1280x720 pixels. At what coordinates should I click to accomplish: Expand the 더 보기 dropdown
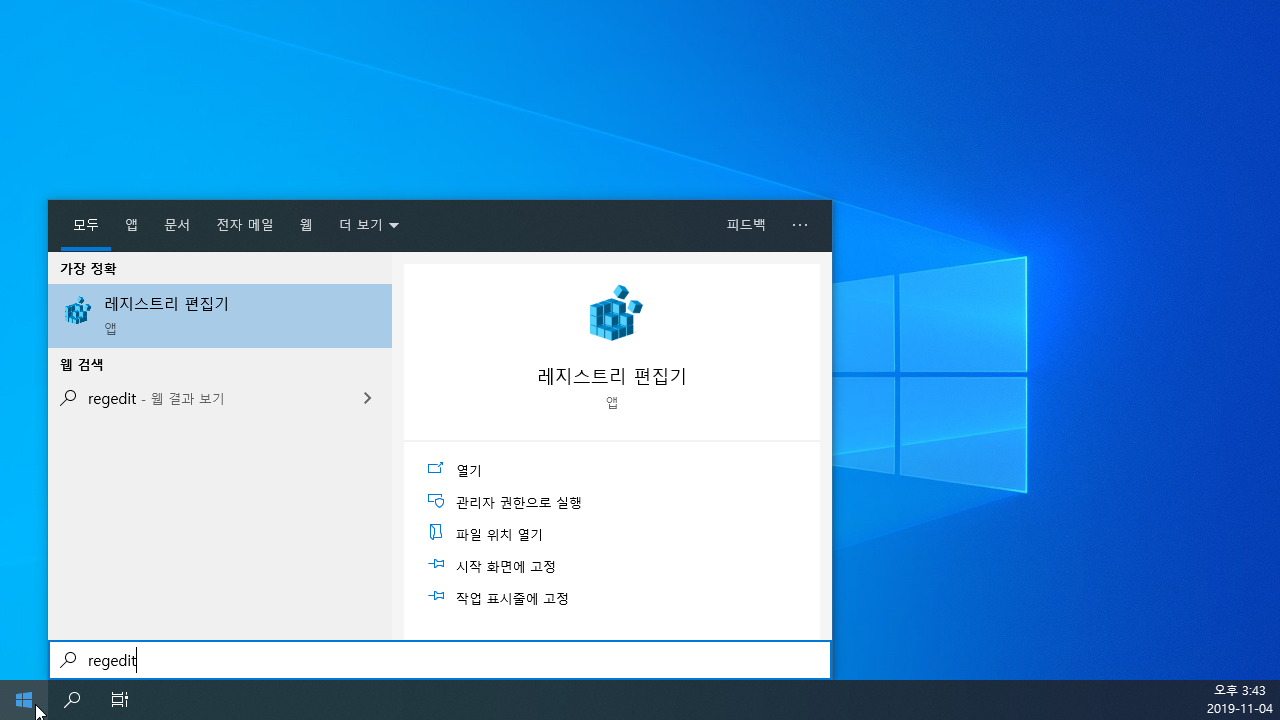click(x=369, y=225)
